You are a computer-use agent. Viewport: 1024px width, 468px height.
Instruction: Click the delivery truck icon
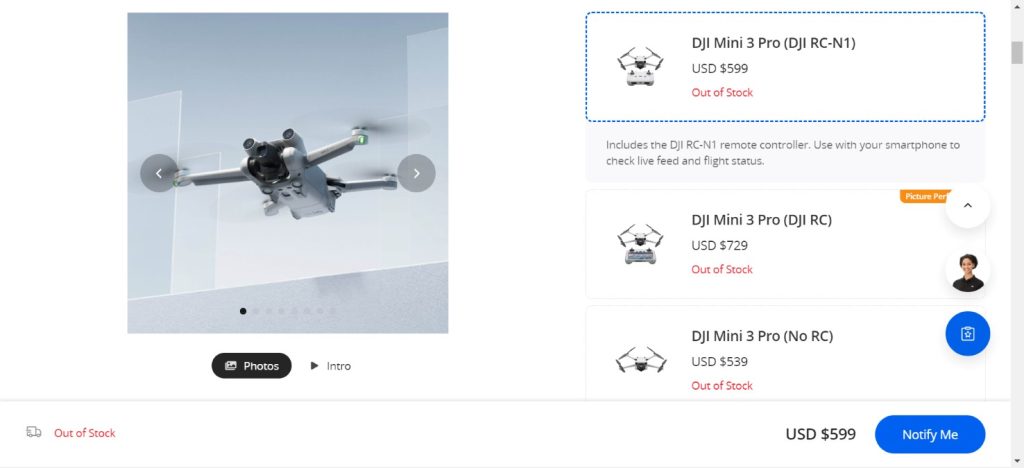pos(34,432)
